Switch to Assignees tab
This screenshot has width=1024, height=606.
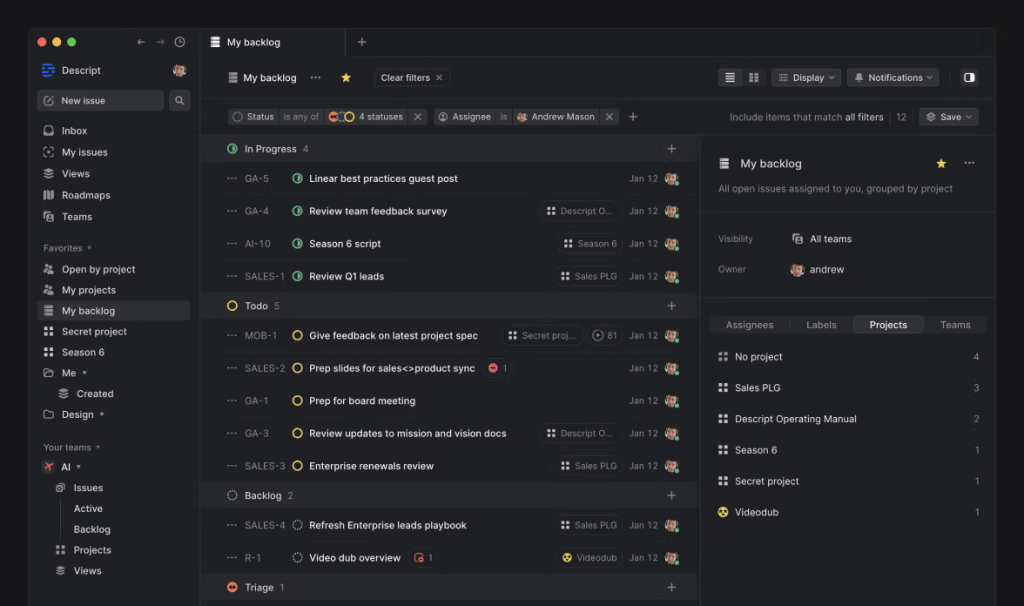(750, 325)
